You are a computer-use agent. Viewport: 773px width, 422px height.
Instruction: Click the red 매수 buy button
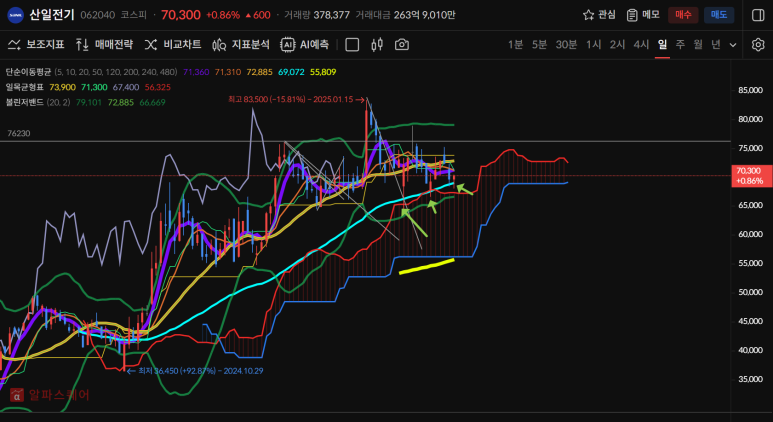point(683,15)
